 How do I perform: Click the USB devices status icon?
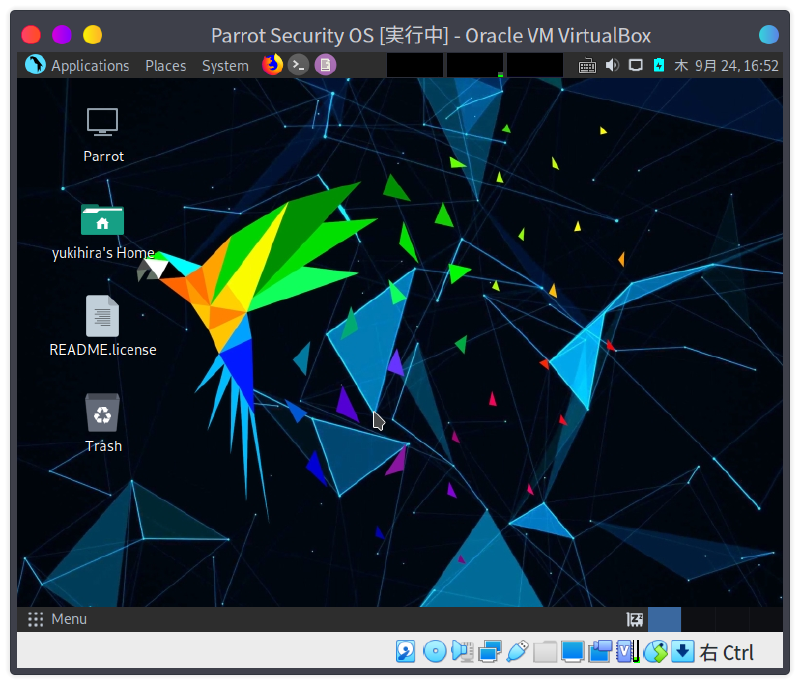pos(517,652)
